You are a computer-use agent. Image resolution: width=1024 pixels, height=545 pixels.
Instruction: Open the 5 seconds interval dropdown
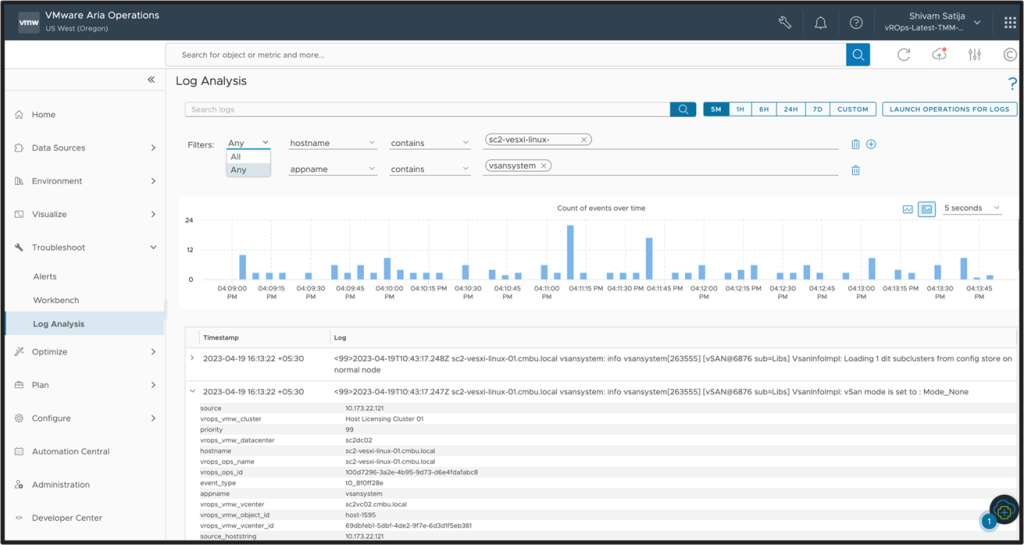pos(972,208)
